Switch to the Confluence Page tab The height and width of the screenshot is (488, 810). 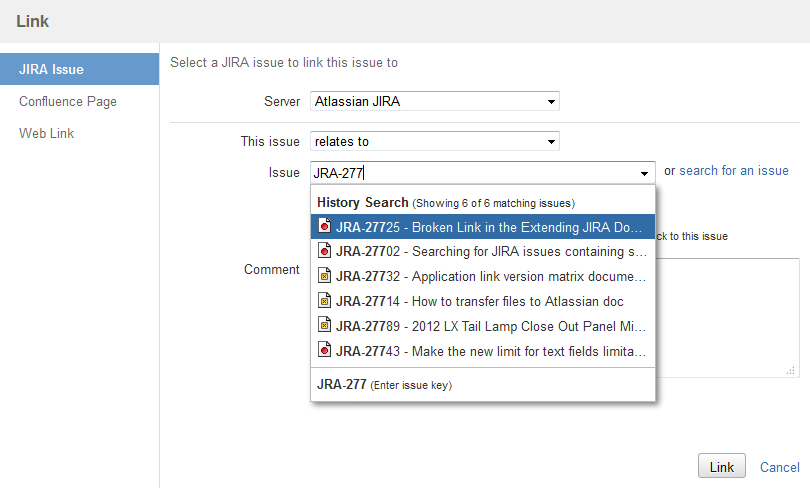click(68, 102)
